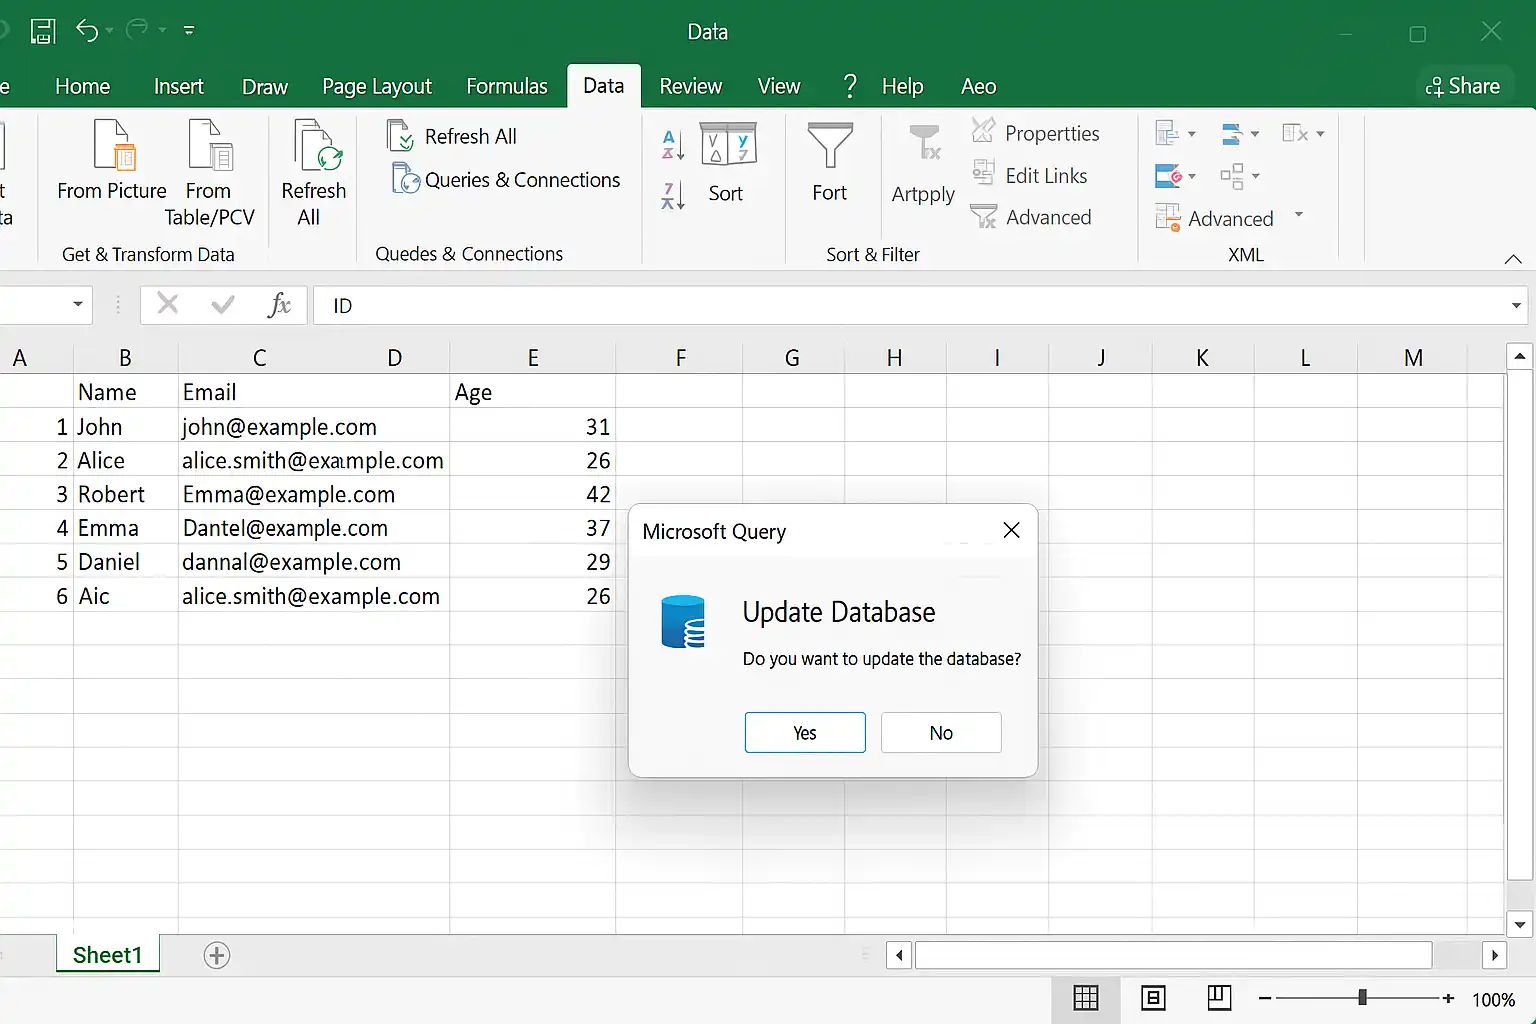
Task: Switch to Page Break Preview view
Action: tap(1219, 998)
